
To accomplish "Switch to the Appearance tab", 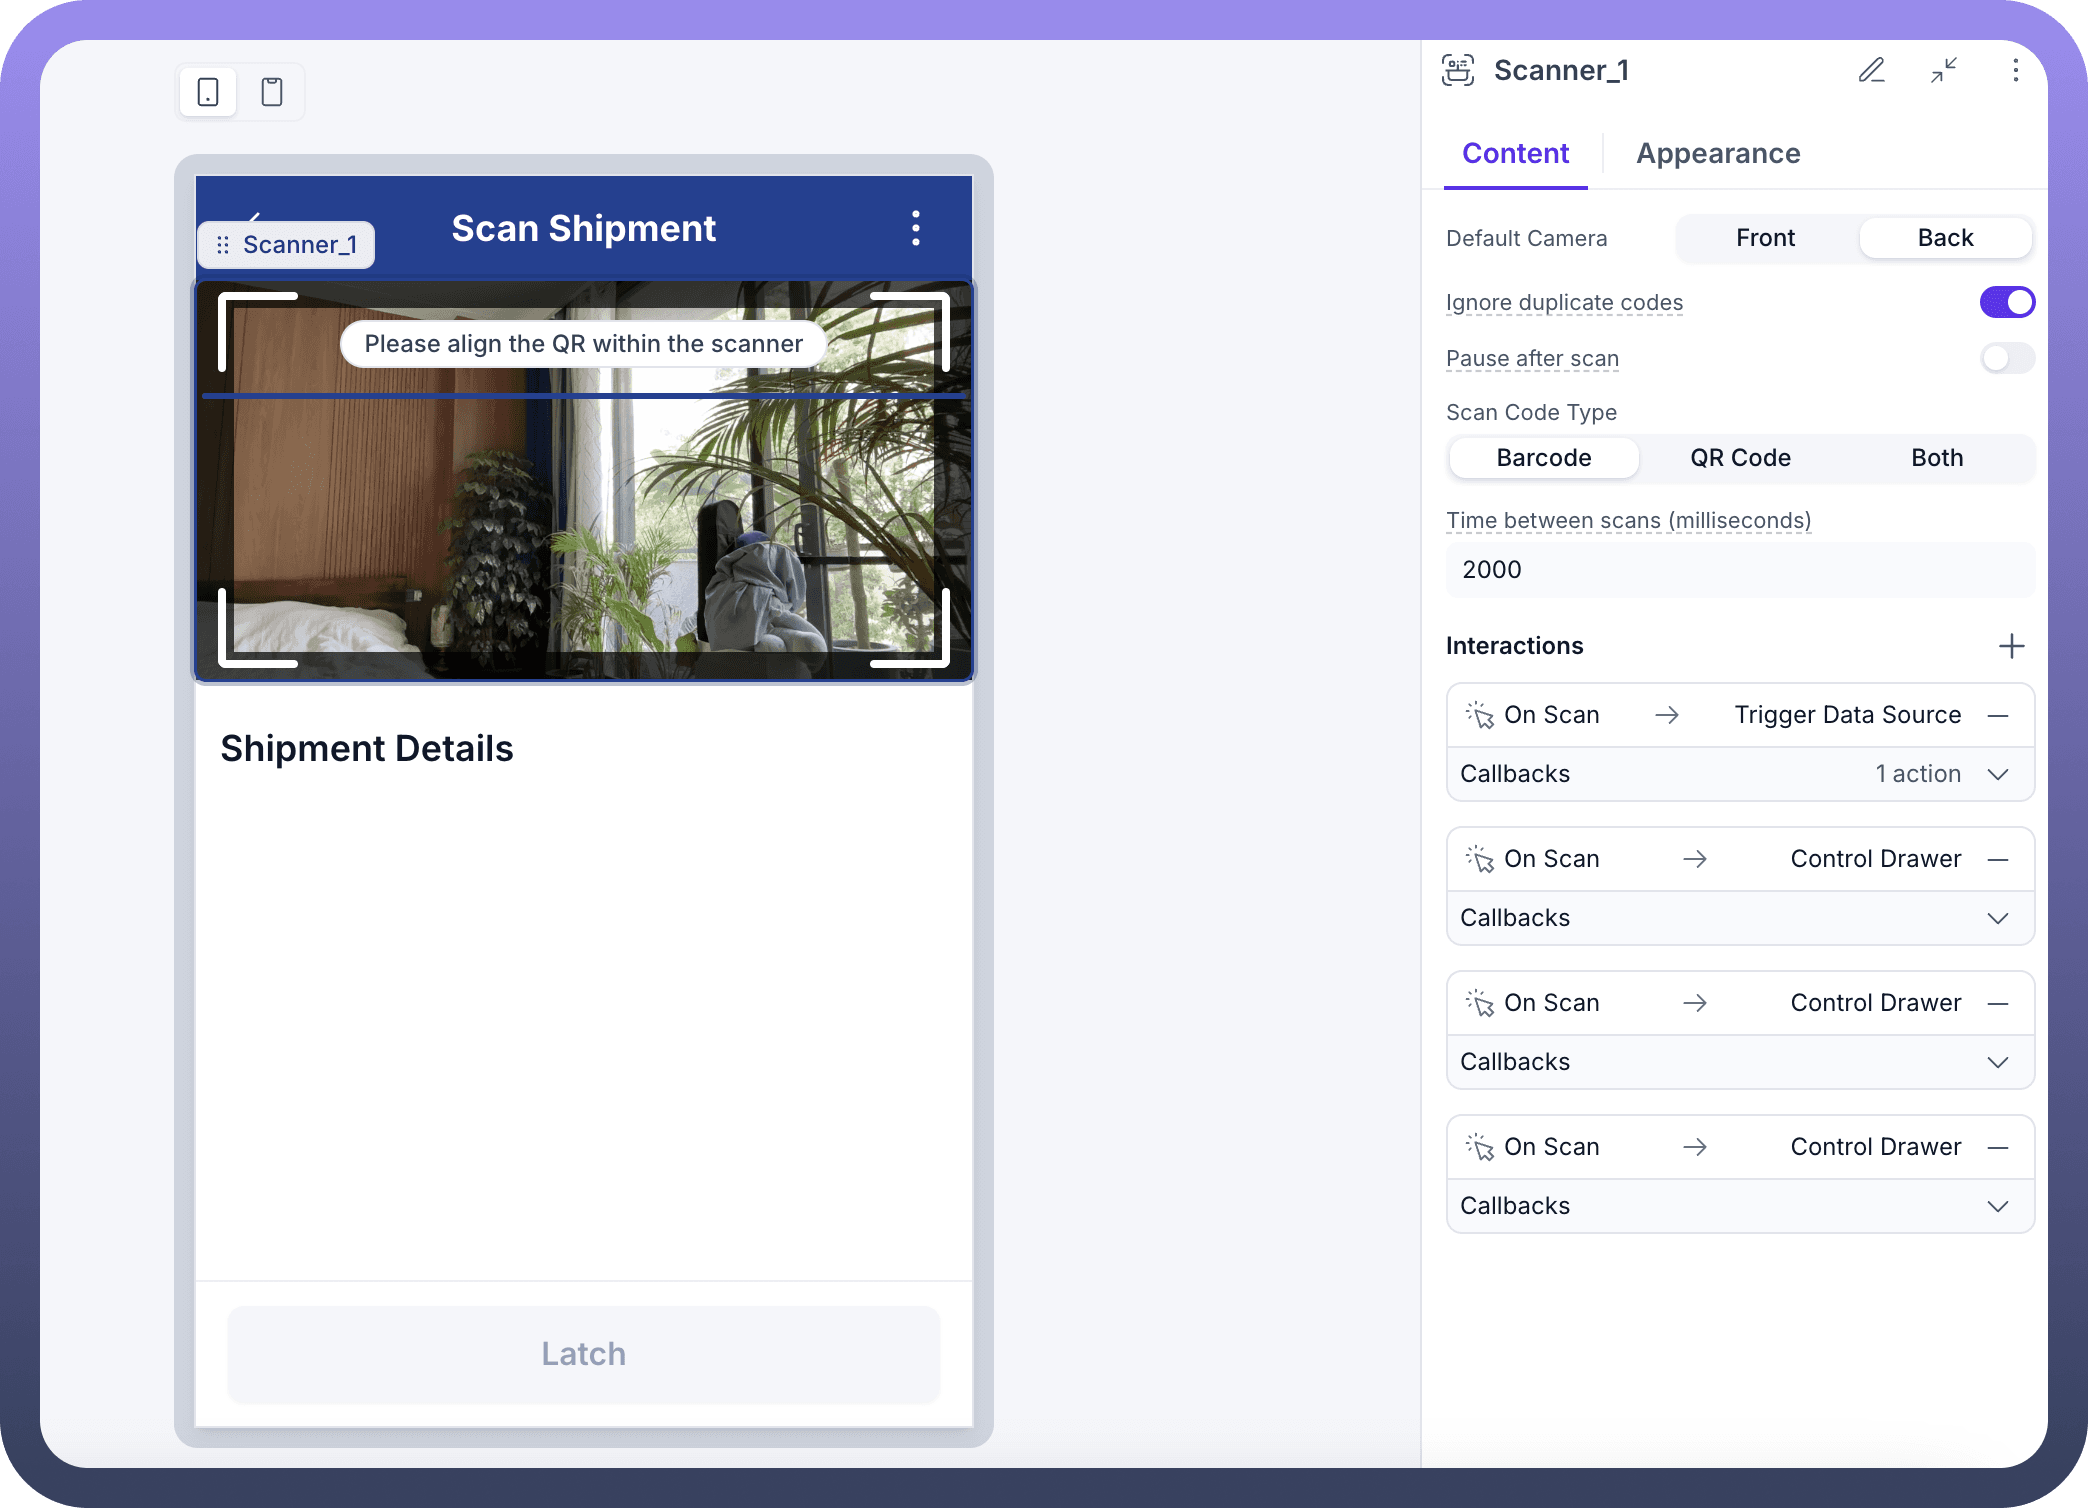I will (1718, 154).
